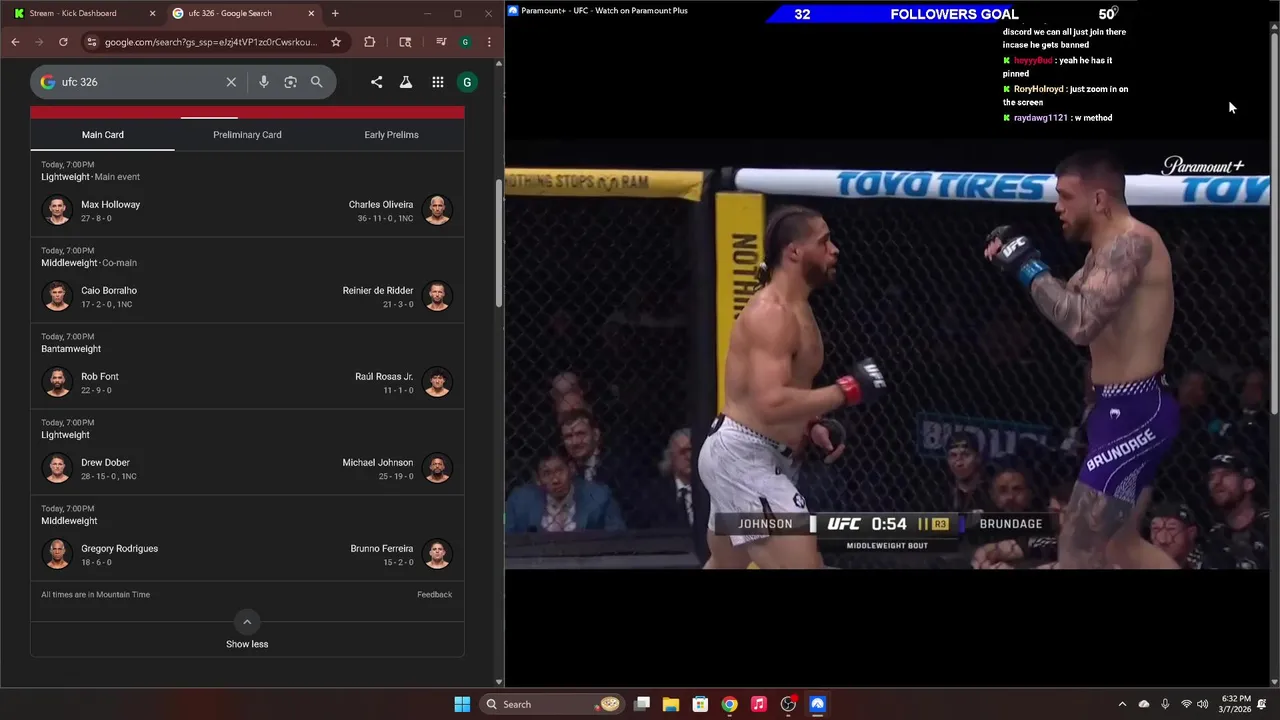Open the notification bell in tray

[x=1262, y=704]
